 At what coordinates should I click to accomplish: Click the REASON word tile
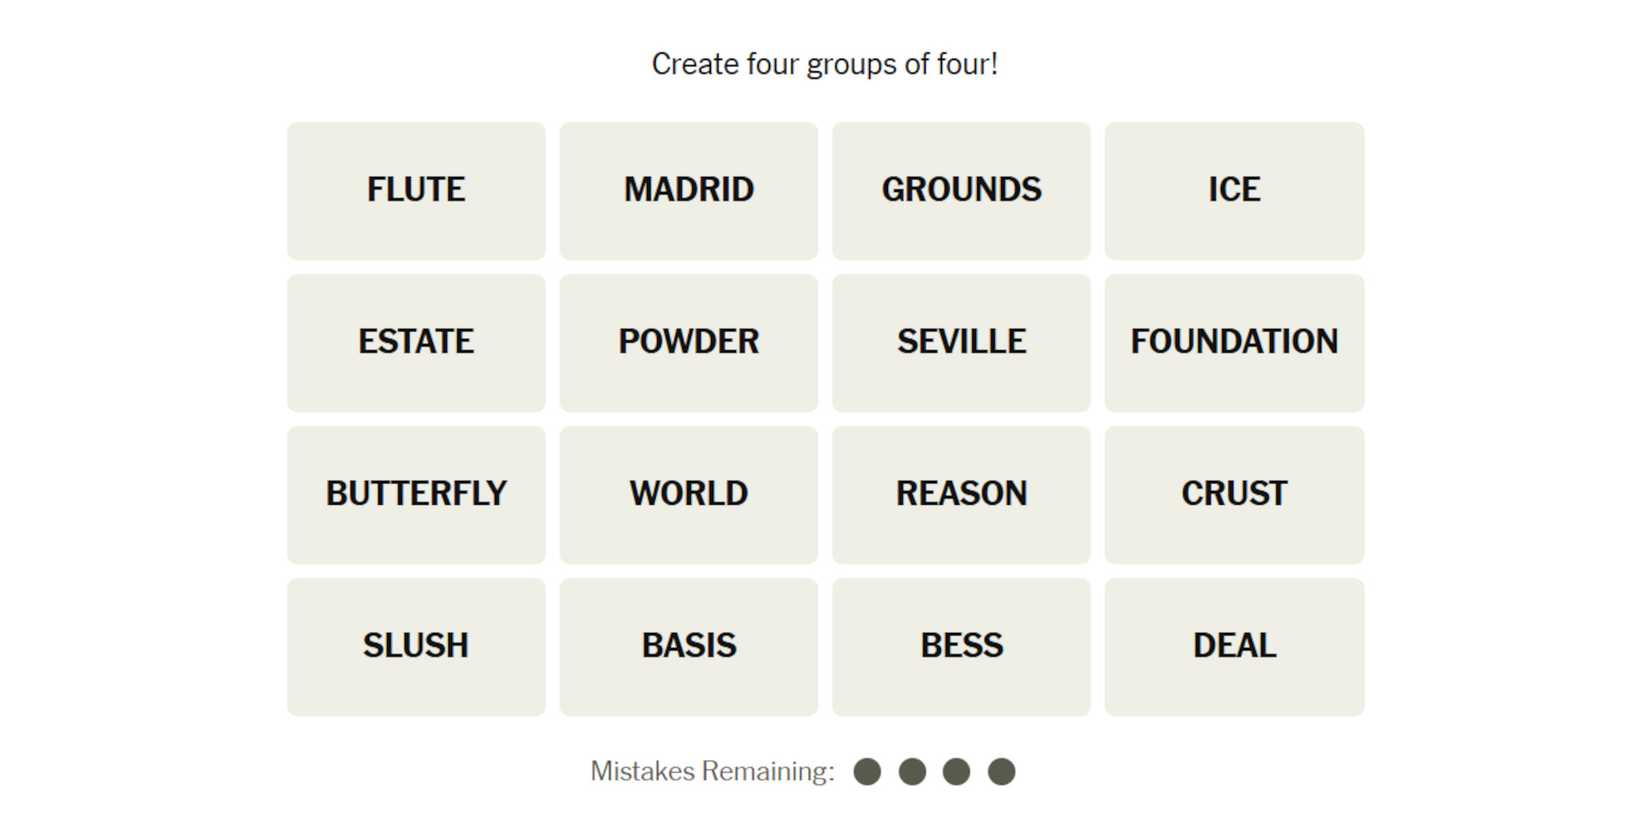coord(961,494)
